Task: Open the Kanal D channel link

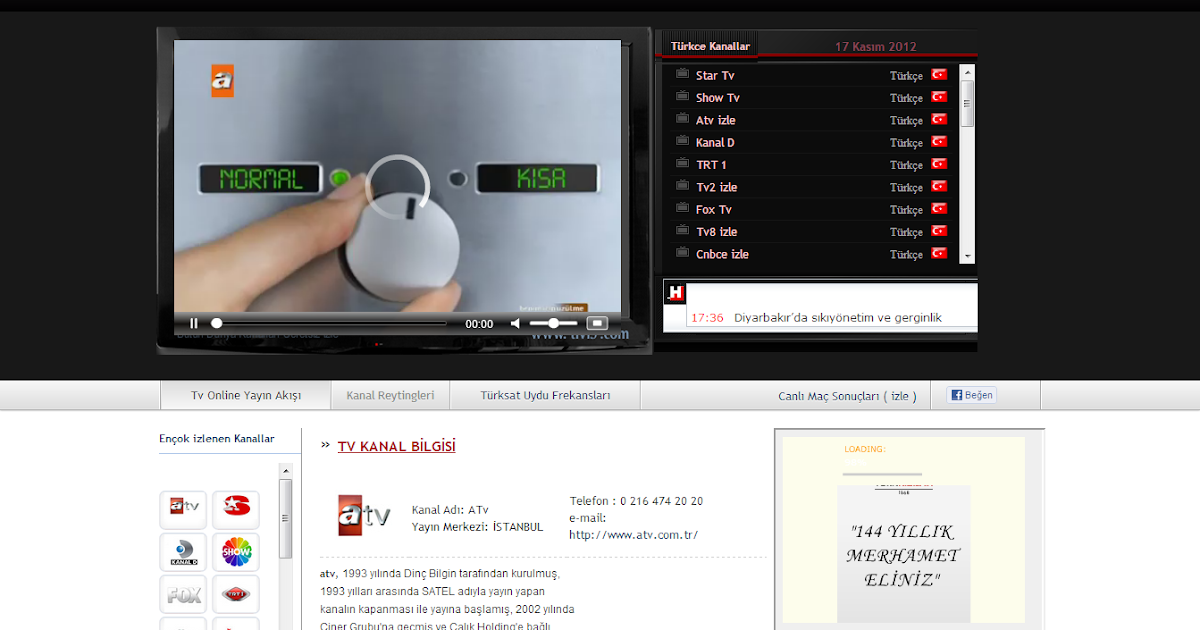Action: click(x=715, y=143)
